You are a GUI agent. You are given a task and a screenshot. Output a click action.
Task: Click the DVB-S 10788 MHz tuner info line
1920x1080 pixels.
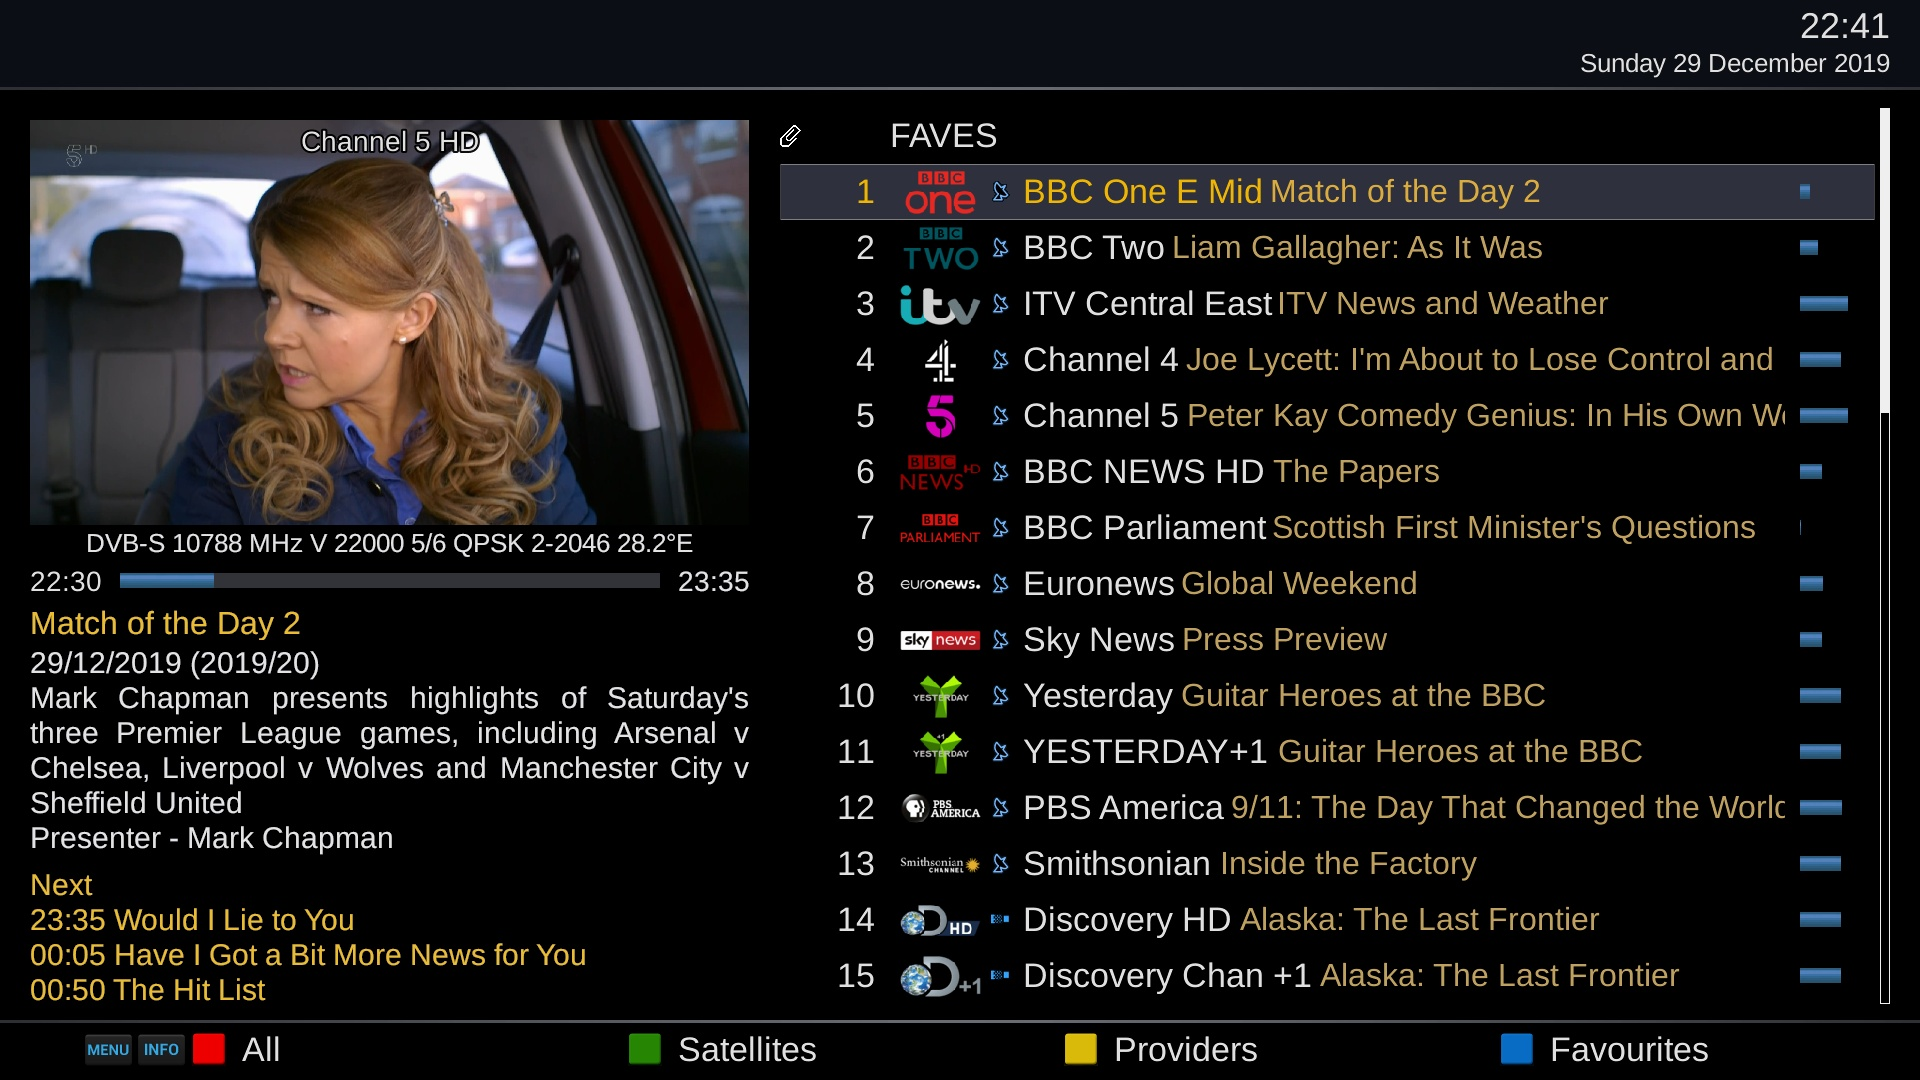pos(389,543)
